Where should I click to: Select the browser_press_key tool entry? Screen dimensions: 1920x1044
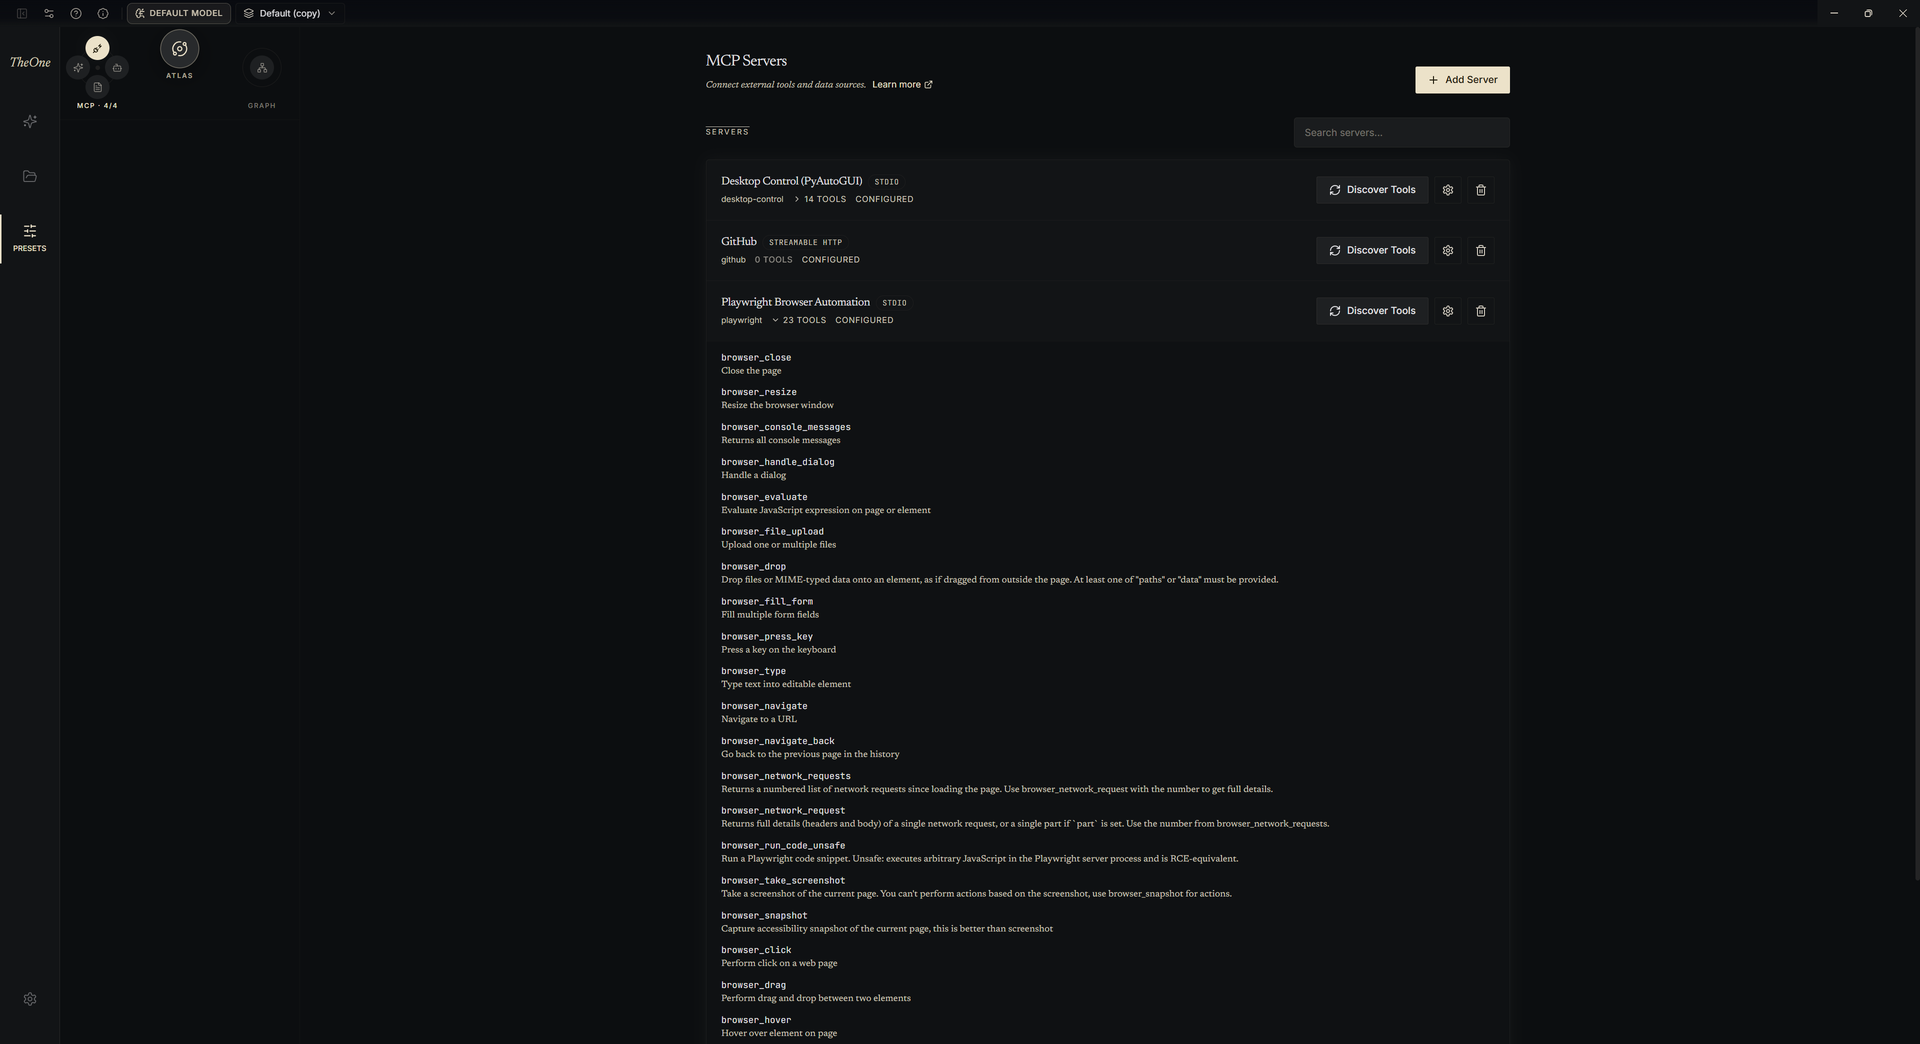pos(779,643)
